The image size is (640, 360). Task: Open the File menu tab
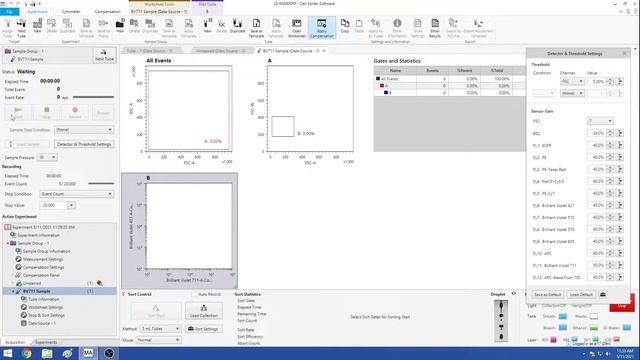coord(9,12)
